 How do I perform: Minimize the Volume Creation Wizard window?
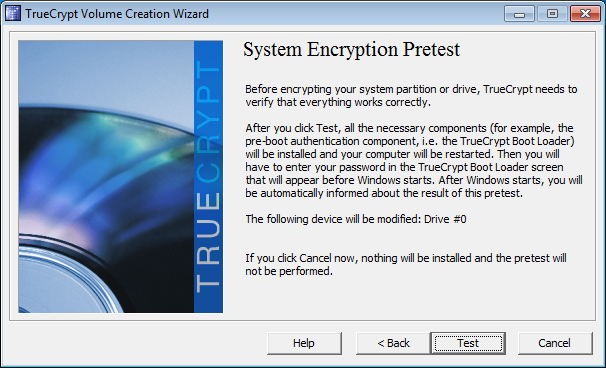pyautogui.click(x=519, y=14)
